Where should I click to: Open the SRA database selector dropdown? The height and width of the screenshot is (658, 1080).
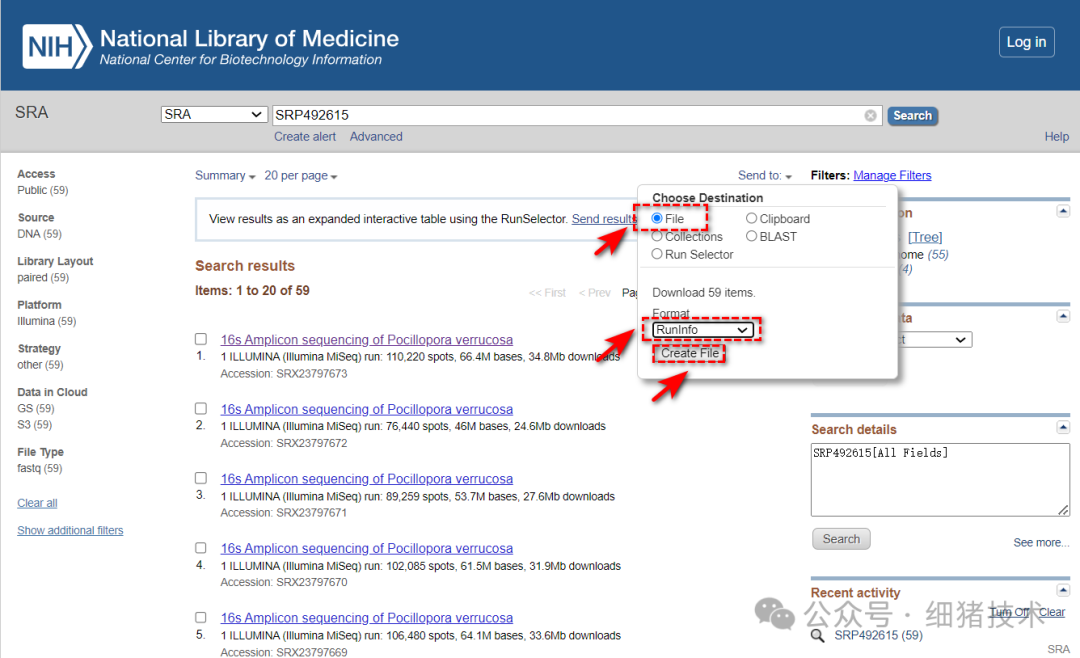click(x=214, y=115)
